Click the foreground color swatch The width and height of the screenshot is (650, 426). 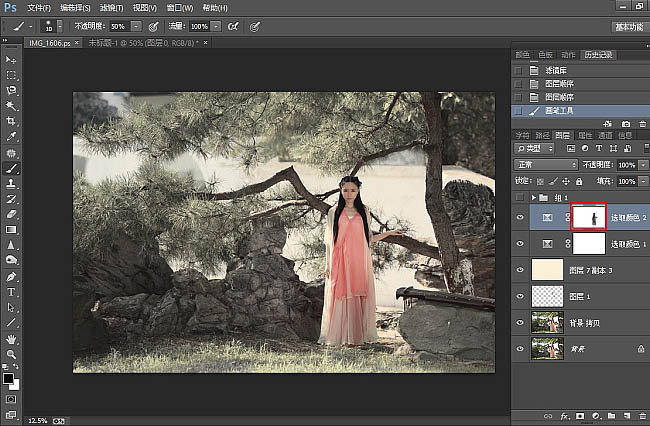coord(9,378)
